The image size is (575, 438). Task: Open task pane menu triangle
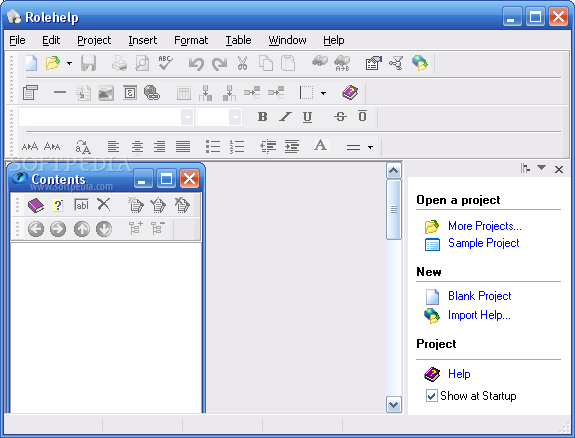(x=541, y=168)
